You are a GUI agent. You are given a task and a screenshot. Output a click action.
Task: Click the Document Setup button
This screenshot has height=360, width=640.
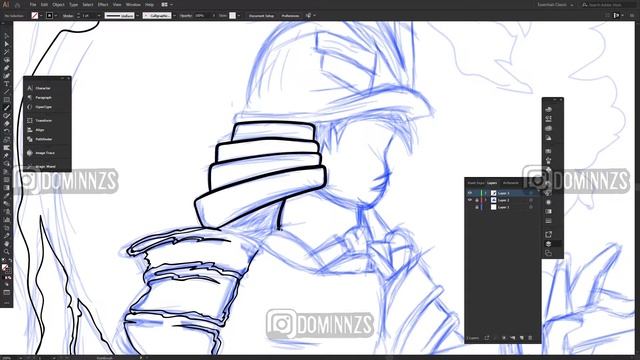point(261,16)
